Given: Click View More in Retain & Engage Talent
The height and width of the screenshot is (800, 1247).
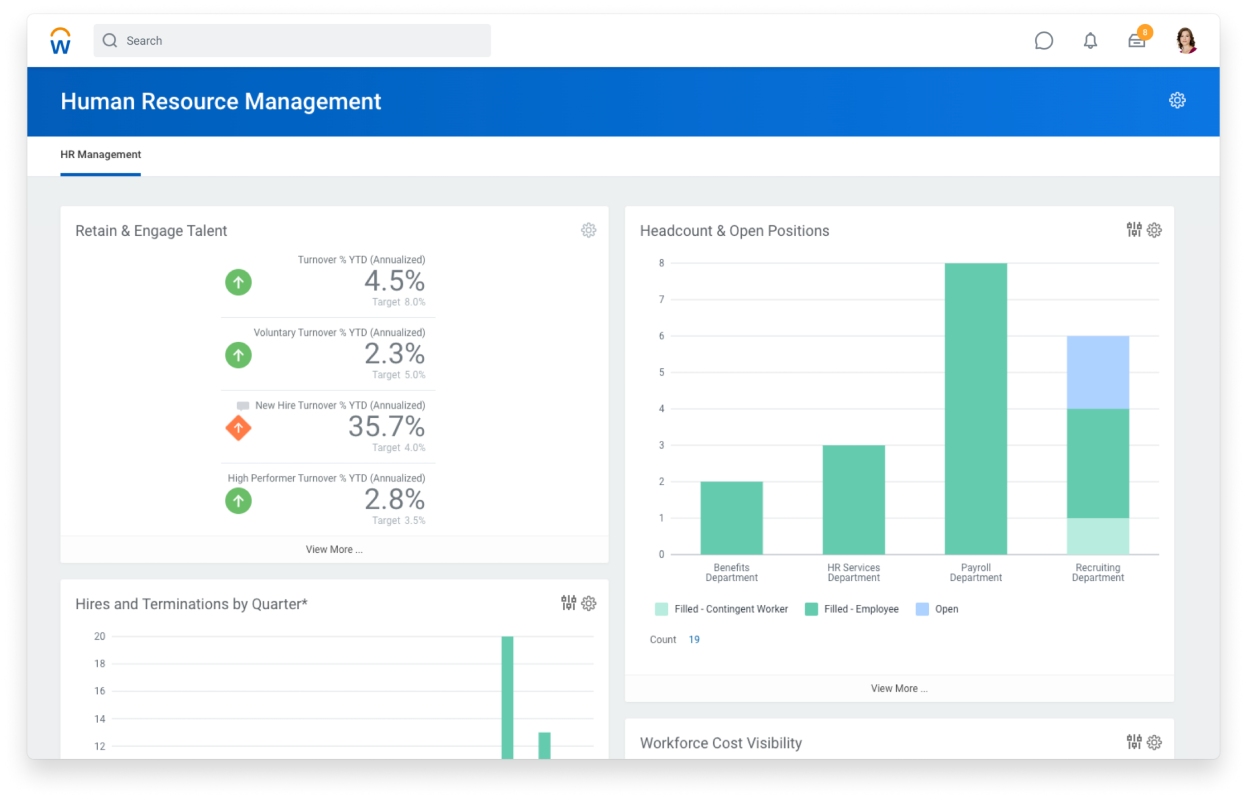Looking at the screenshot, I should coord(334,549).
